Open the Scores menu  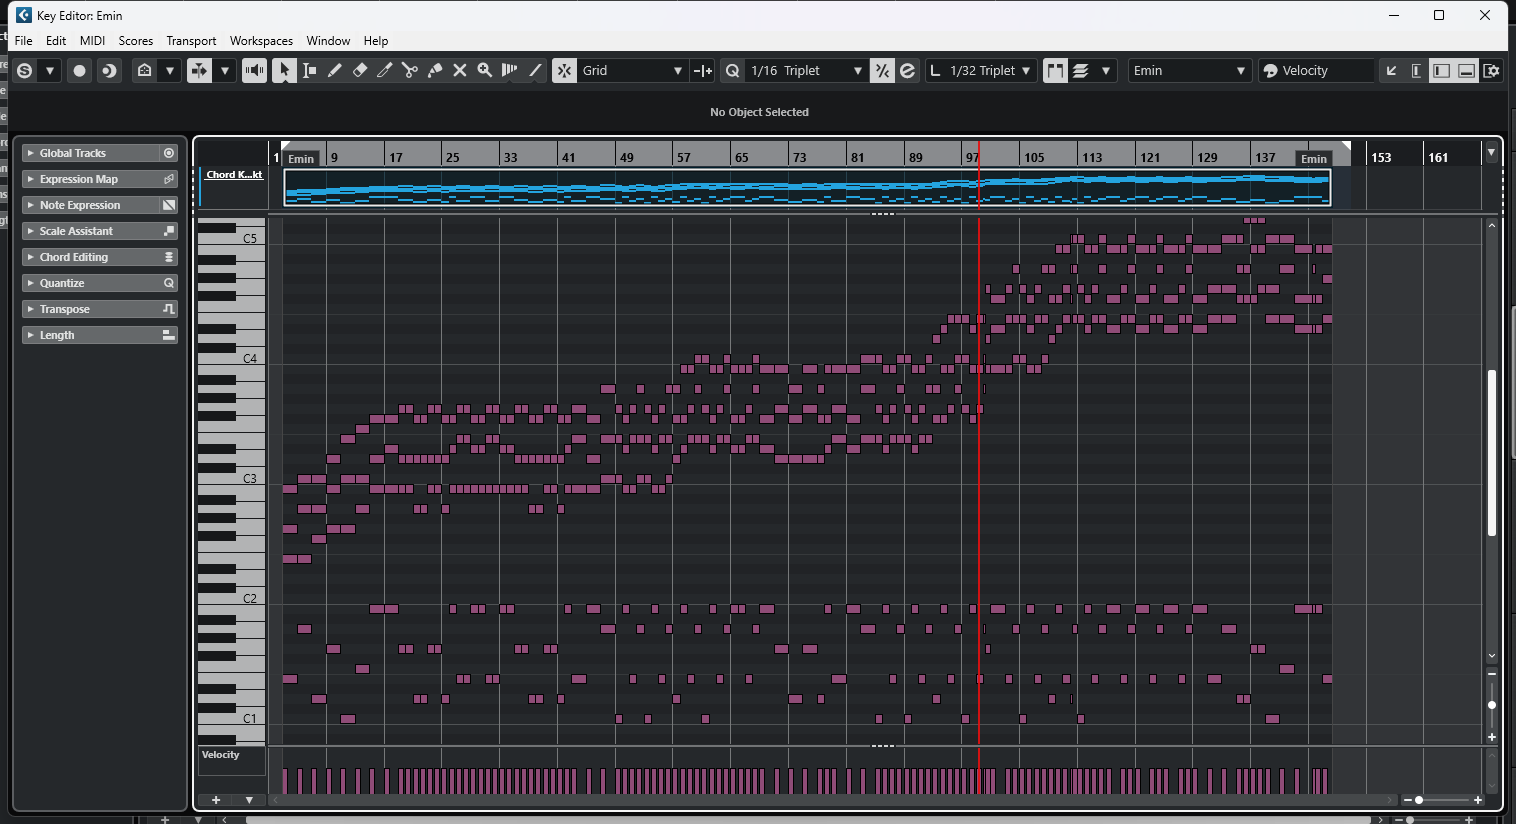pyautogui.click(x=136, y=41)
